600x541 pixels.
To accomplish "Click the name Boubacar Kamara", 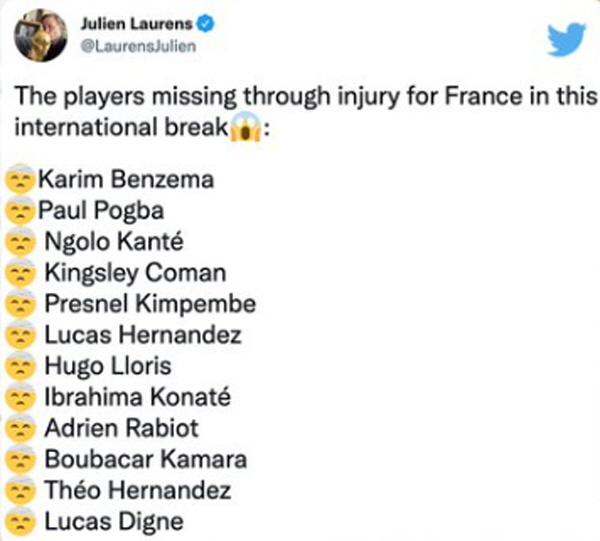I will (x=146, y=459).
